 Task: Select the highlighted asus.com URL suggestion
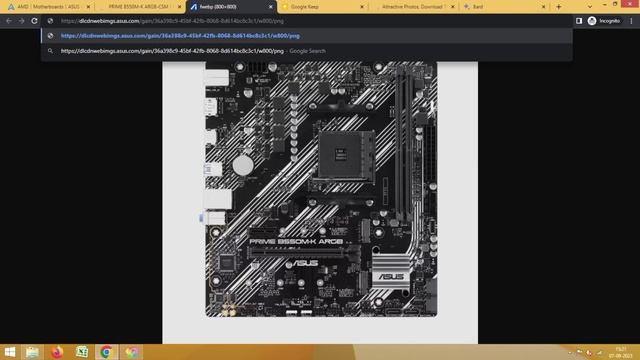306,36
